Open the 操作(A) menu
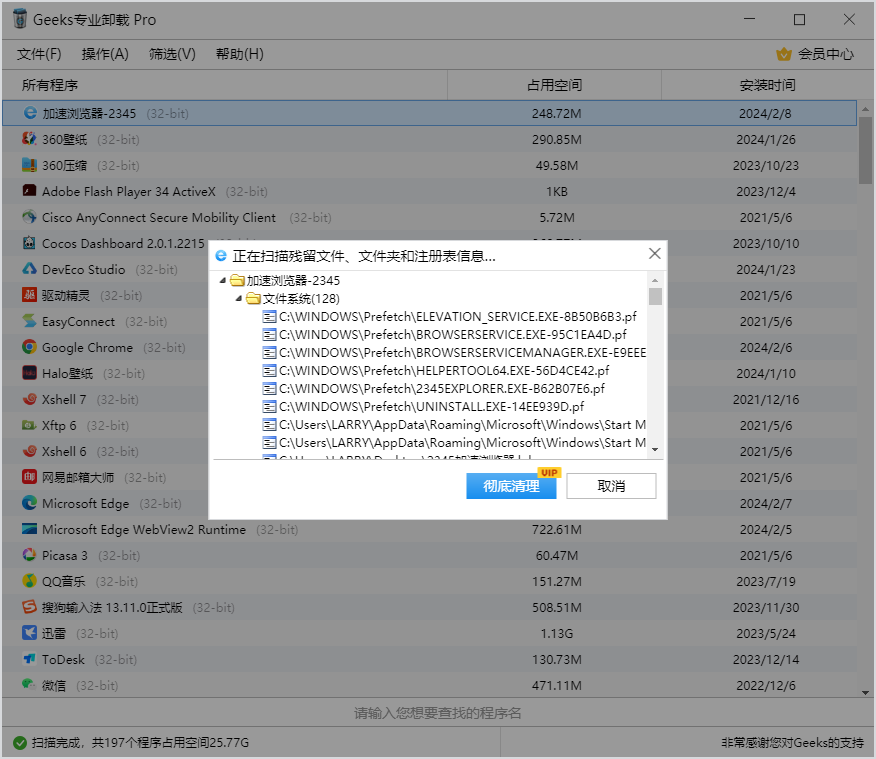Screen dimensions: 876x759 (x=105, y=54)
